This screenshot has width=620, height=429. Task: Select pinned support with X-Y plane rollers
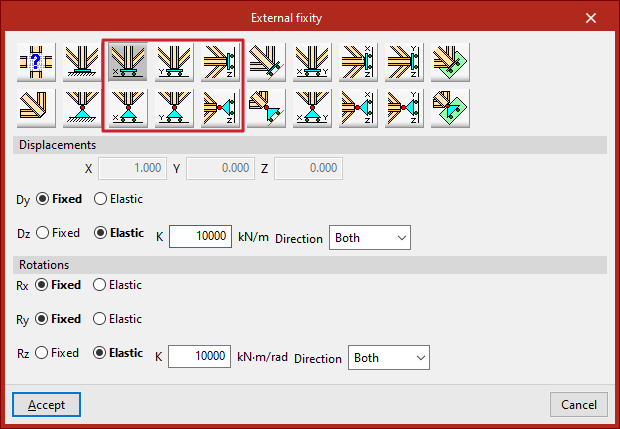(312, 108)
